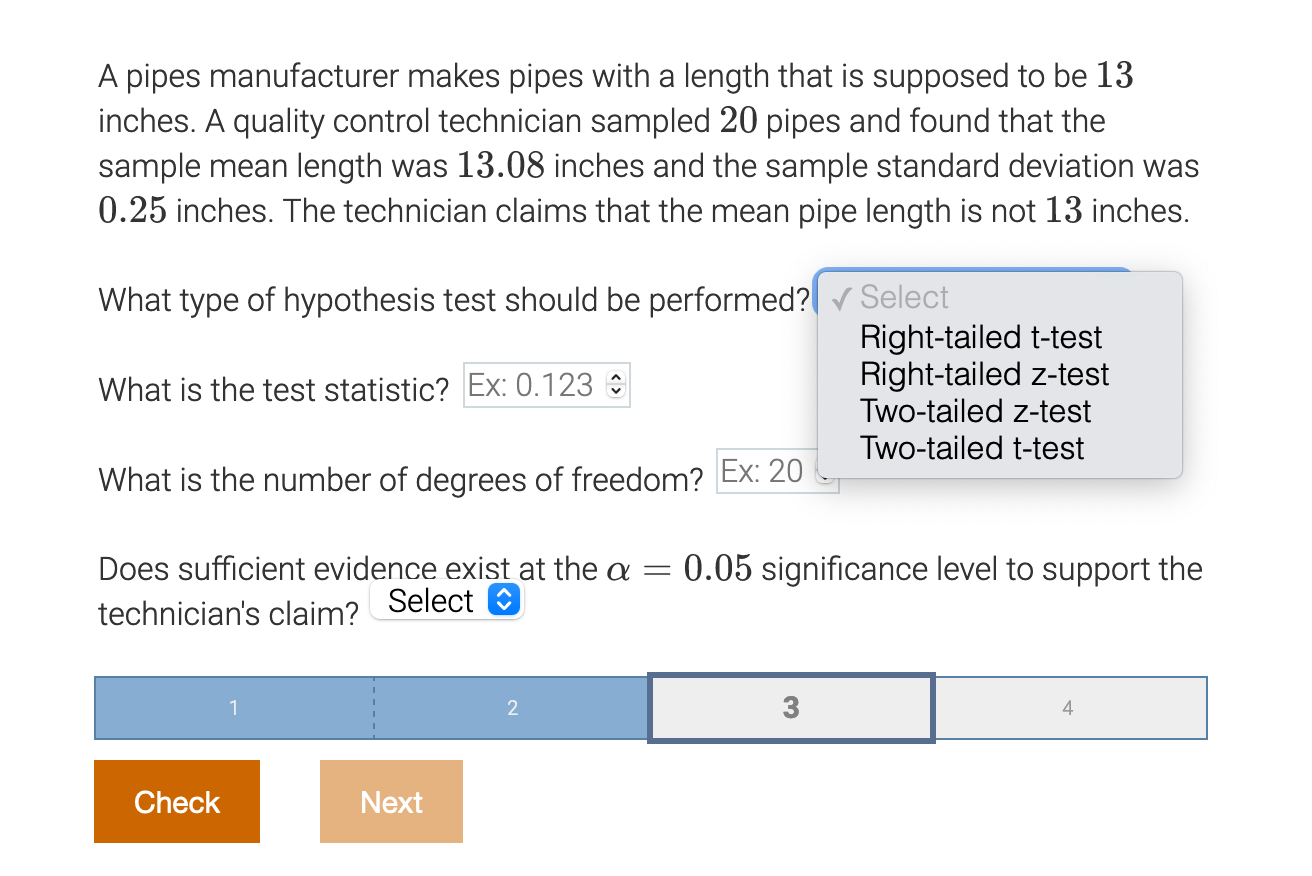The width and height of the screenshot is (1312, 876).
Task: Click highlighted step 3 in the progress bar
Action: 791,708
